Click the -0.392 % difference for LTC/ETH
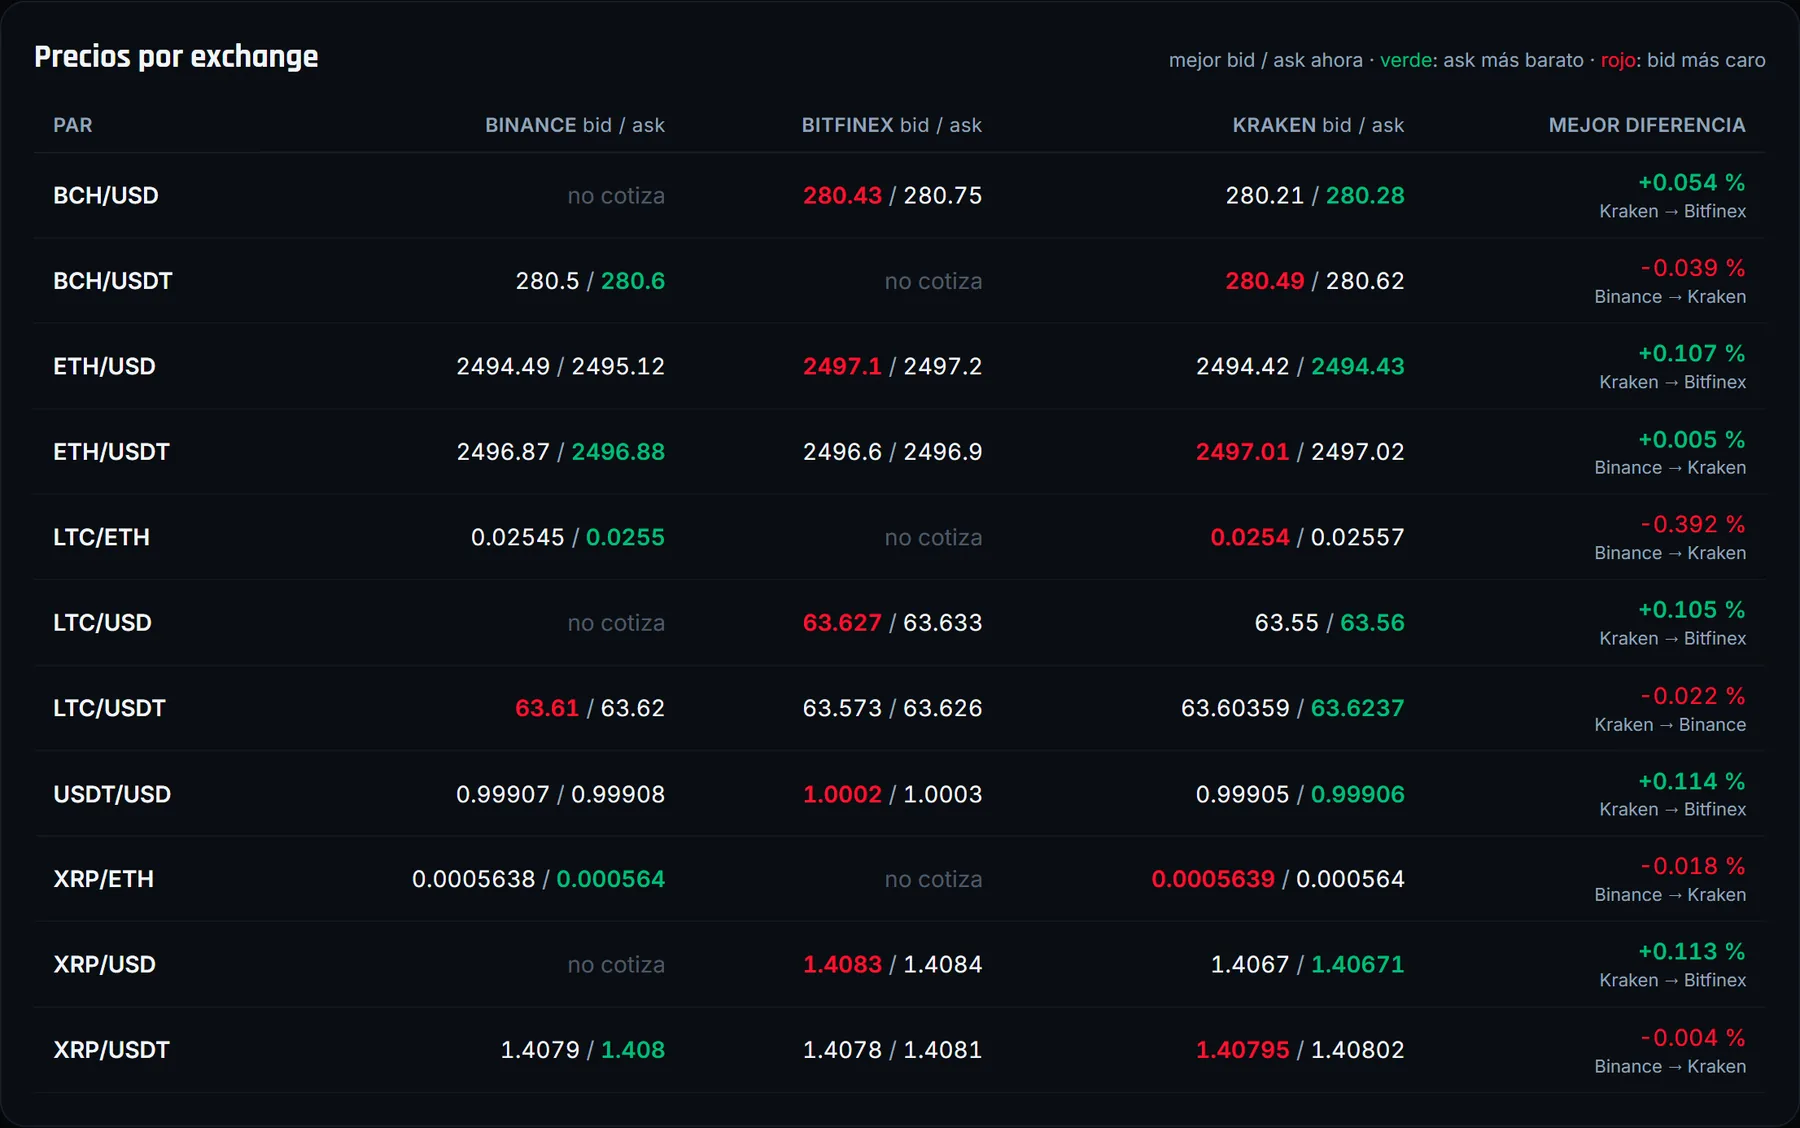 point(1693,524)
